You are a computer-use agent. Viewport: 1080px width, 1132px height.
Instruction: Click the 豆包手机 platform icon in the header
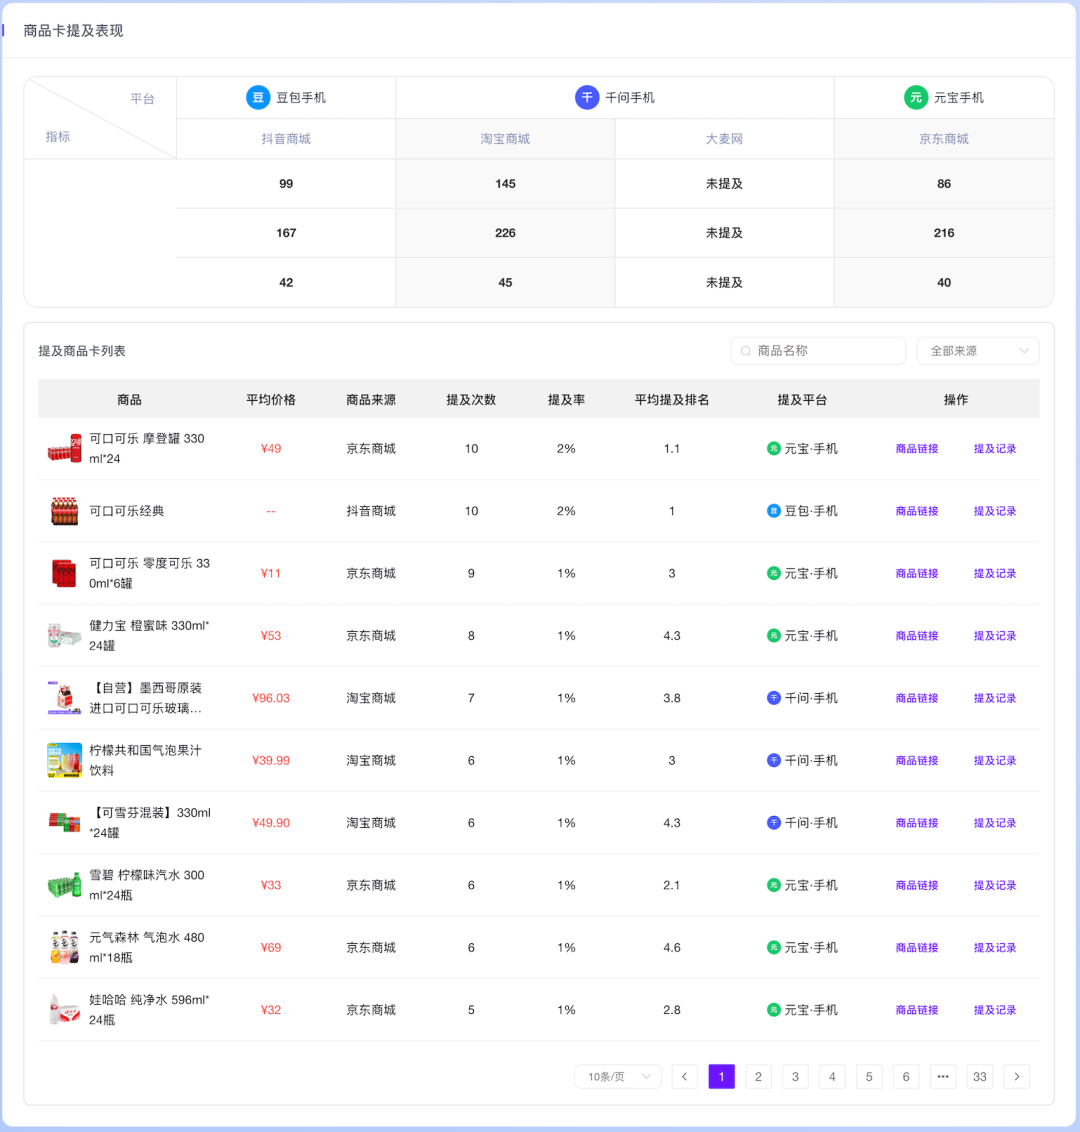(x=258, y=97)
